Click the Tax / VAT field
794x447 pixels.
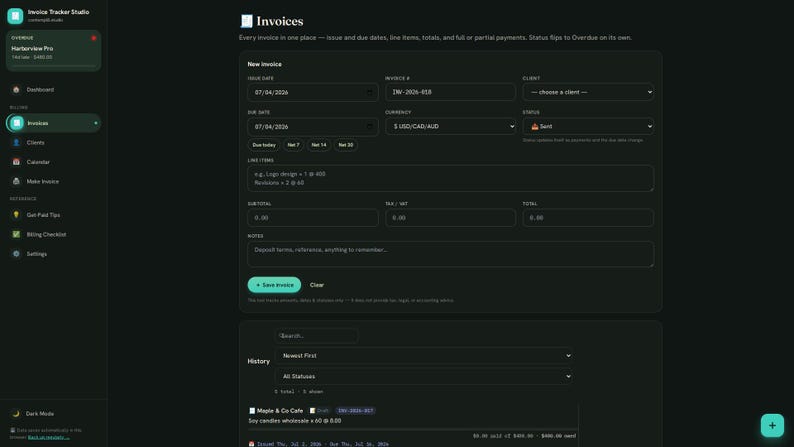(x=450, y=218)
